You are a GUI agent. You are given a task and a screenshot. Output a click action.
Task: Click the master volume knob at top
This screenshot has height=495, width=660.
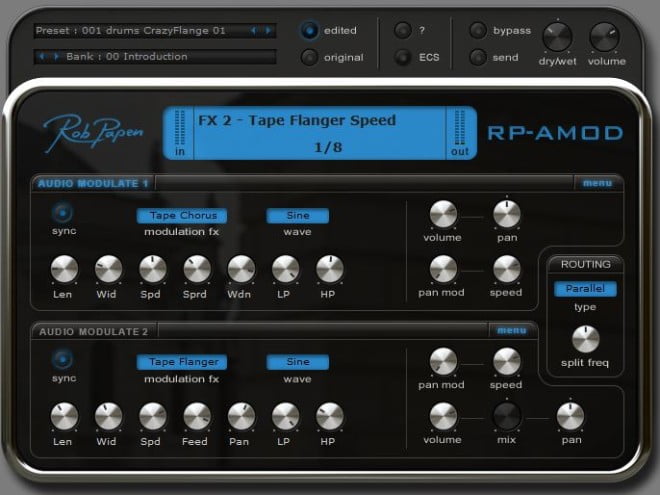pyautogui.click(x=605, y=37)
